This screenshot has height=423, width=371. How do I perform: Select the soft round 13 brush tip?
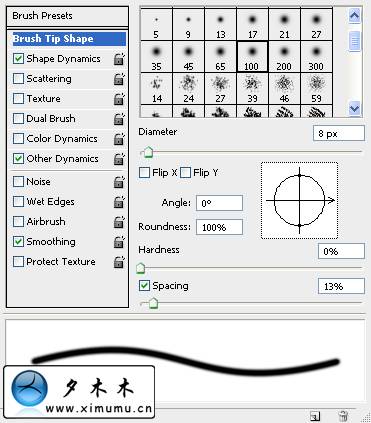tap(220, 25)
